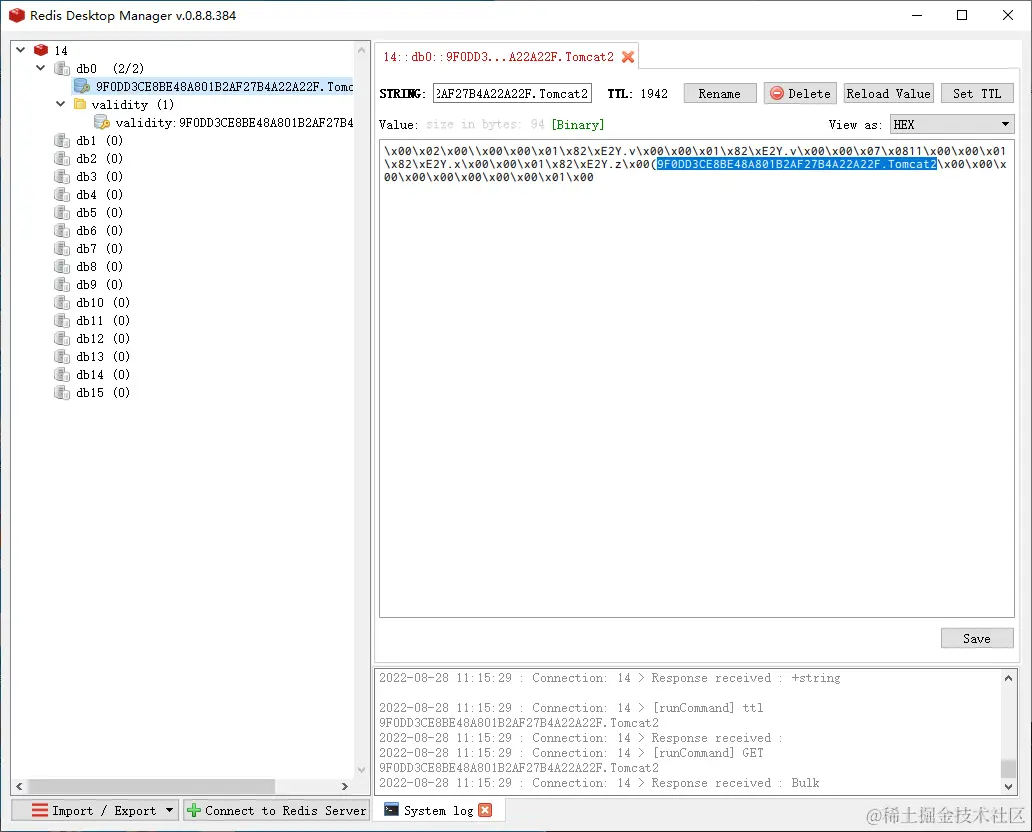Viewport: 1032px width, 832px height.
Task: Click the validity folder icon
Action: pyautogui.click(x=80, y=104)
